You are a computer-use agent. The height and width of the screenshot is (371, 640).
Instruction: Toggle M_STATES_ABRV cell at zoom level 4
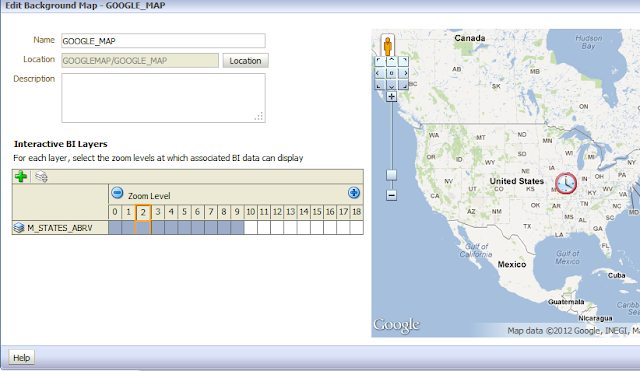tap(171, 227)
